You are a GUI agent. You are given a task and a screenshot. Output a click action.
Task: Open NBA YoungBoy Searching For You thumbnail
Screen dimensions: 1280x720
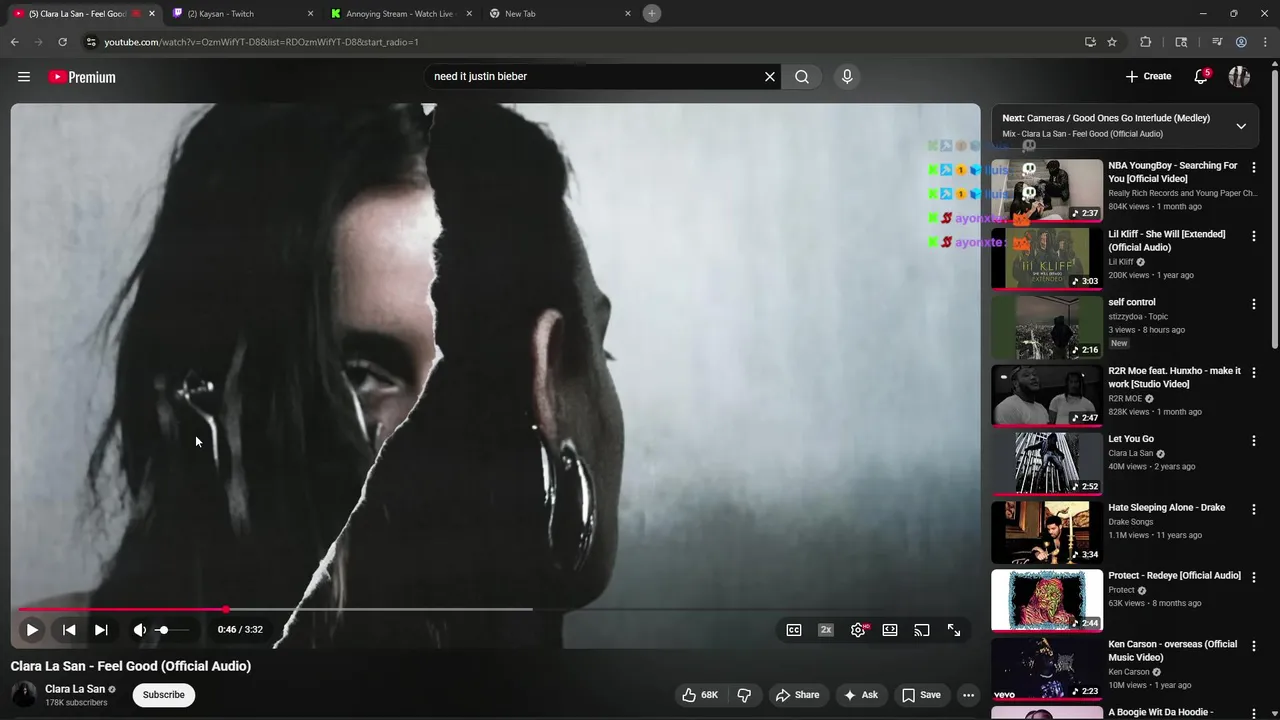point(1047,190)
